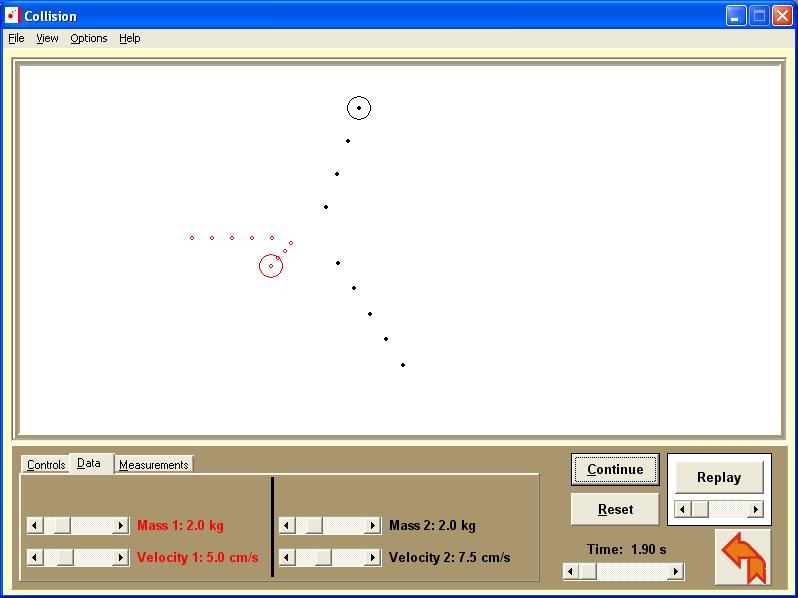Select the Data tab
Screen dimensions: 798x598
[x=89, y=463]
